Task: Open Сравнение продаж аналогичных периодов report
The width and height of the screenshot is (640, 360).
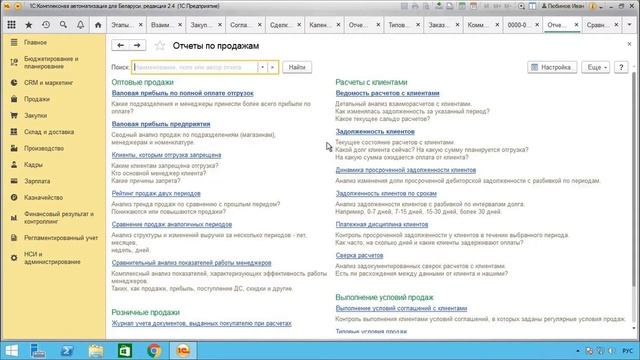Action: coord(171,224)
